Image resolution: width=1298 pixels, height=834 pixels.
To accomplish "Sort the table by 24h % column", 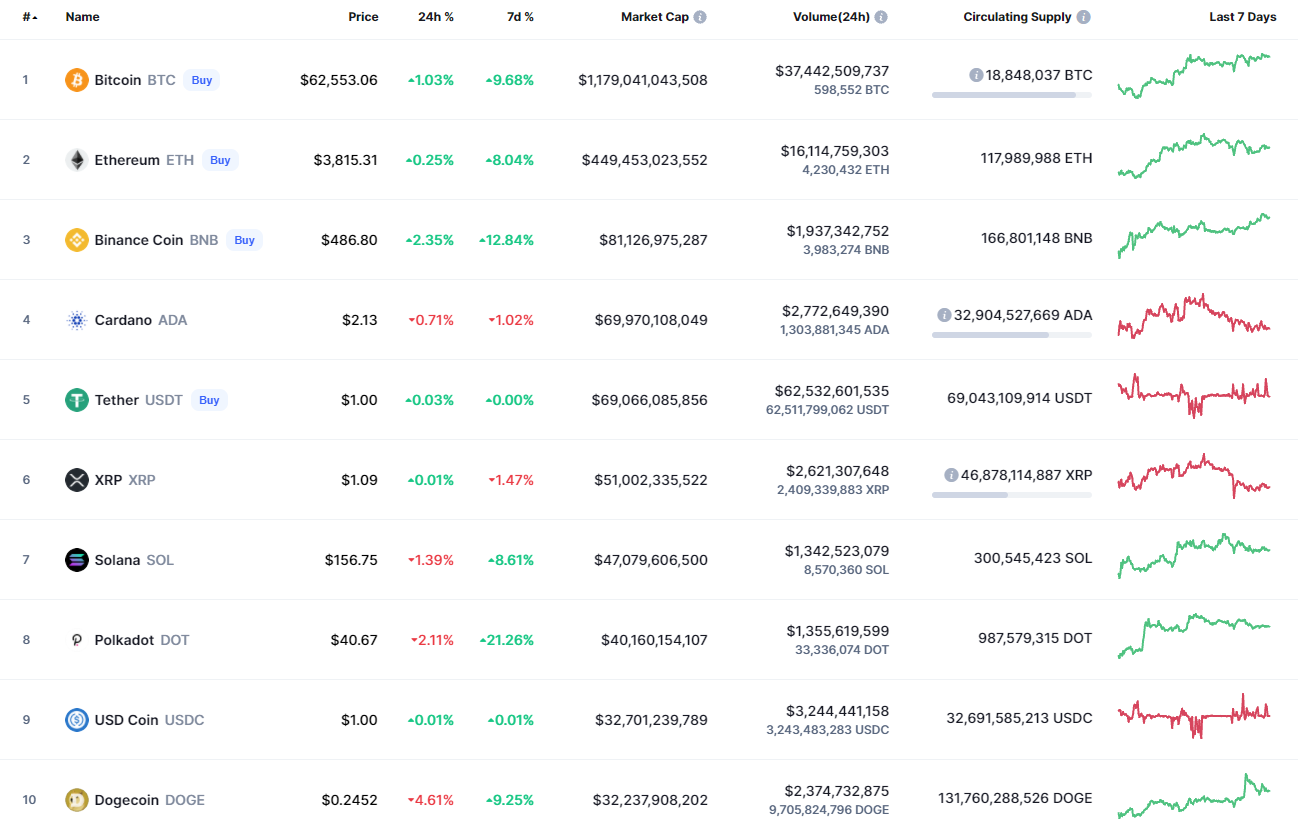I will tap(436, 17).
